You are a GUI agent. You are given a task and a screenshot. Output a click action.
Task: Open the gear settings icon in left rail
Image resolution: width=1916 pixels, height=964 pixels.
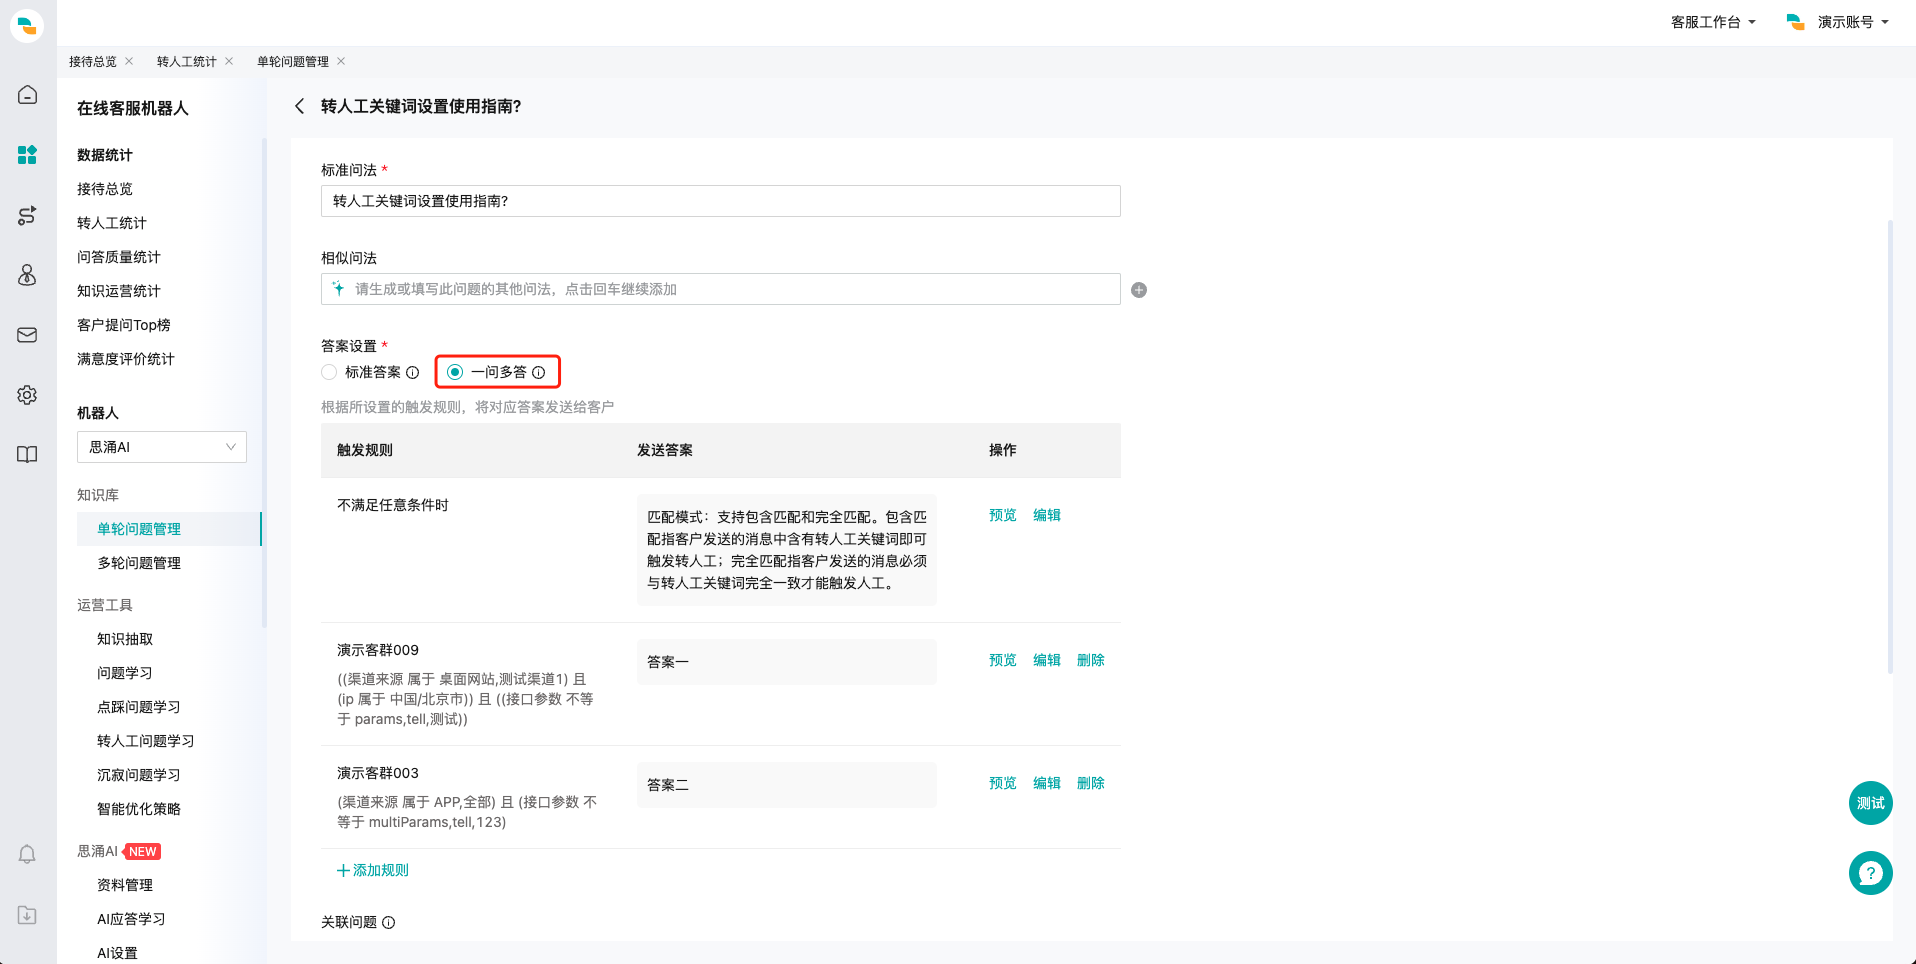click(27, 395)
